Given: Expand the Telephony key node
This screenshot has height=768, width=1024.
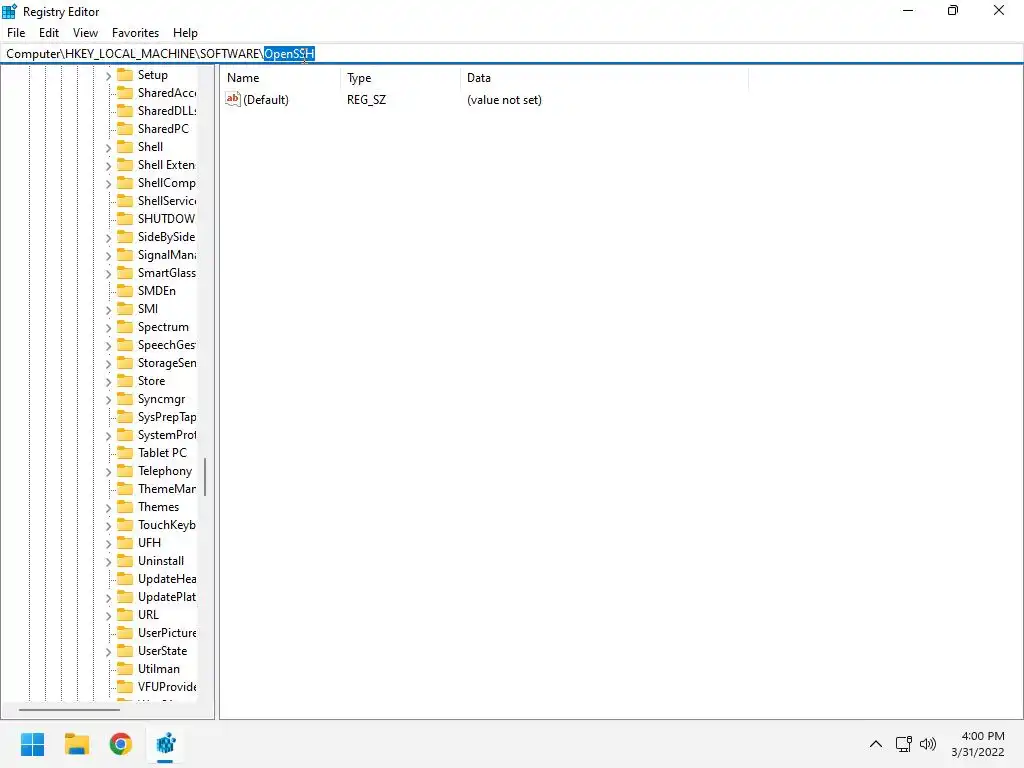Looking at the screenshot, I should tap(108, 472).
